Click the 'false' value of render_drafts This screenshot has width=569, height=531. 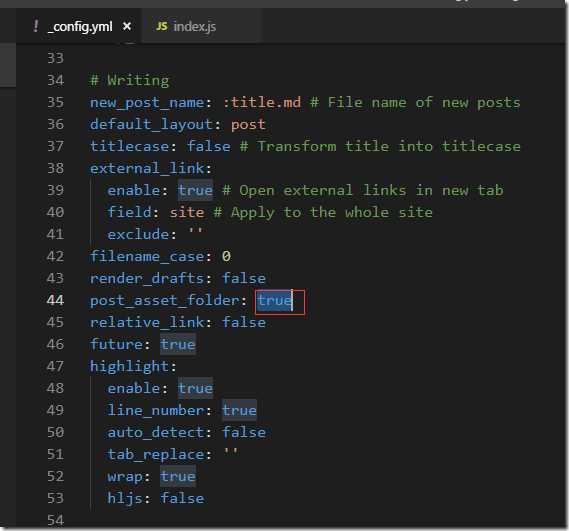[x=244, y=278]
